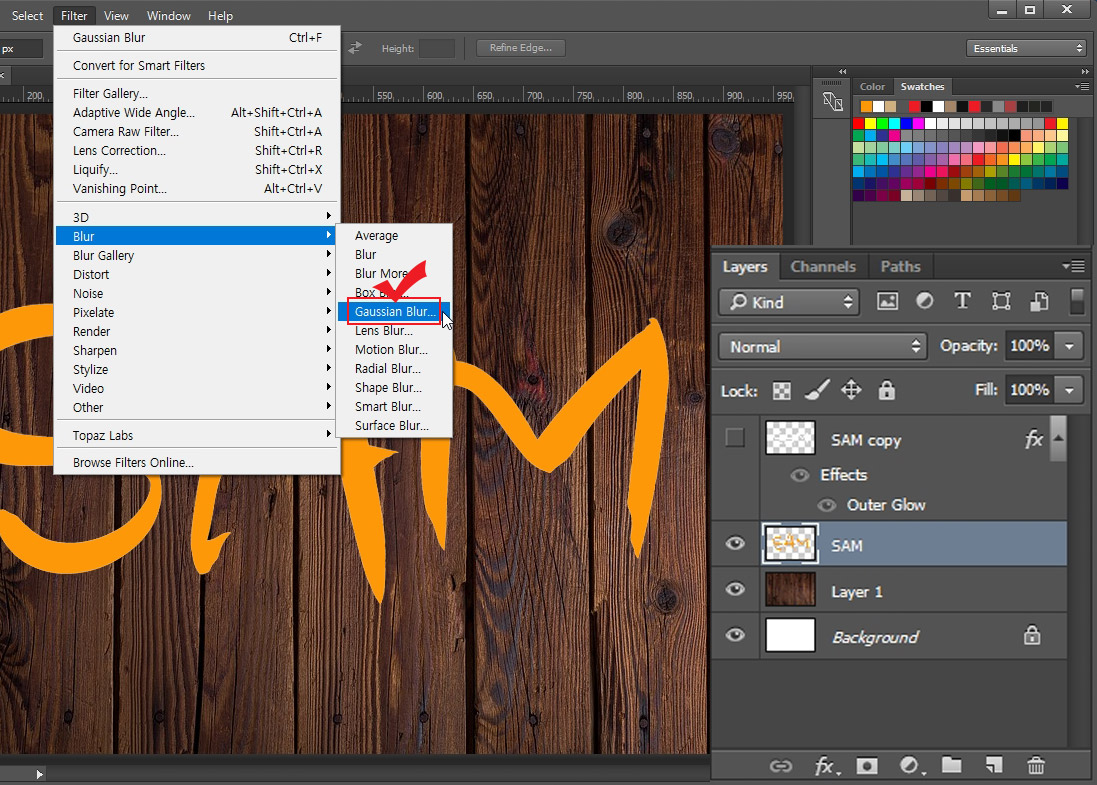Click the collapsed panel dock icon

[x=833, y=101]
